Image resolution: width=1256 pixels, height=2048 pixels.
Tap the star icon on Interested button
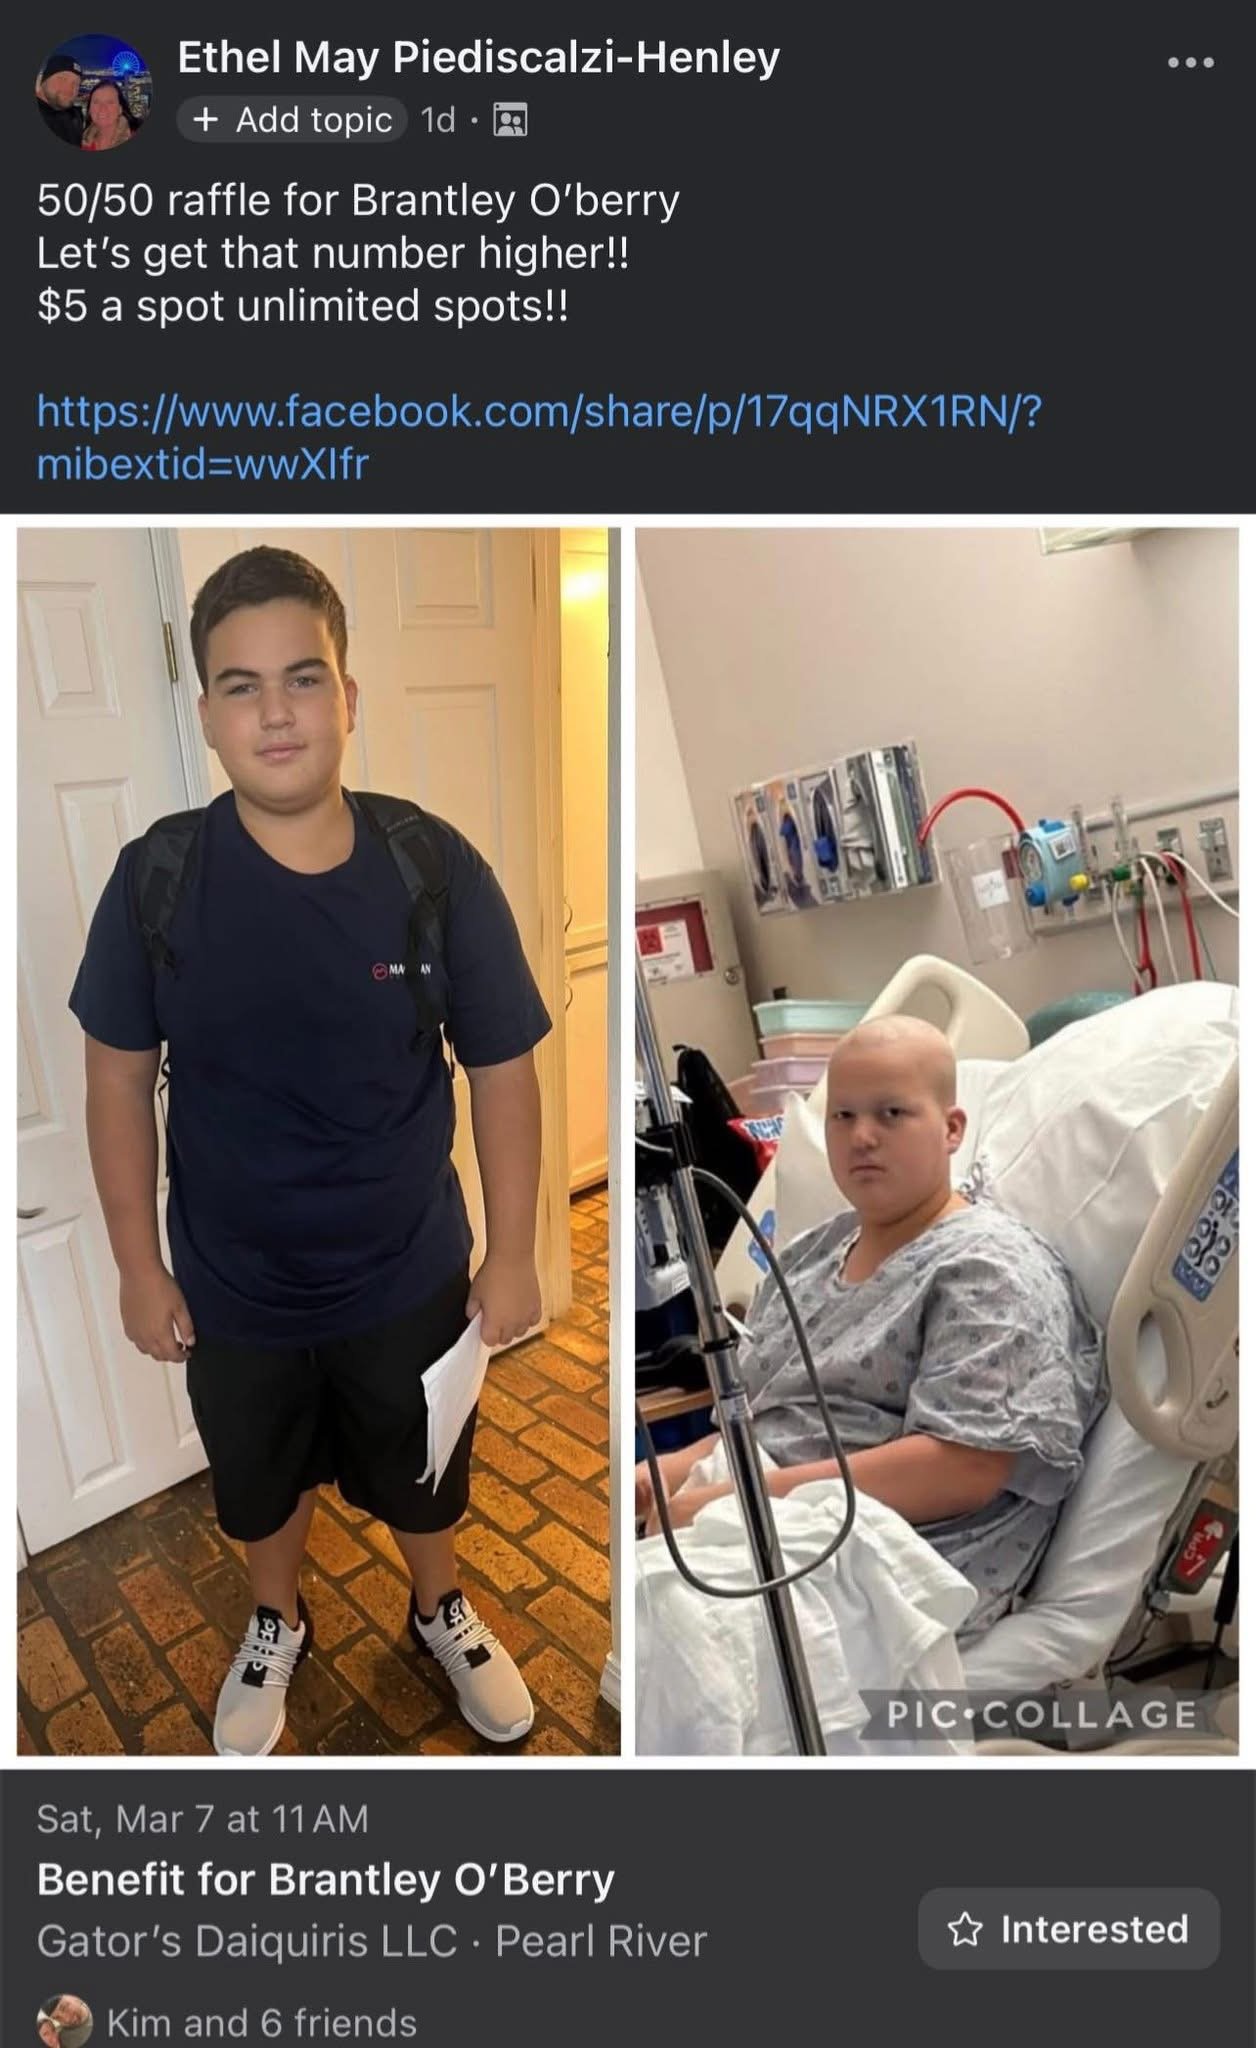(964, 1929)
